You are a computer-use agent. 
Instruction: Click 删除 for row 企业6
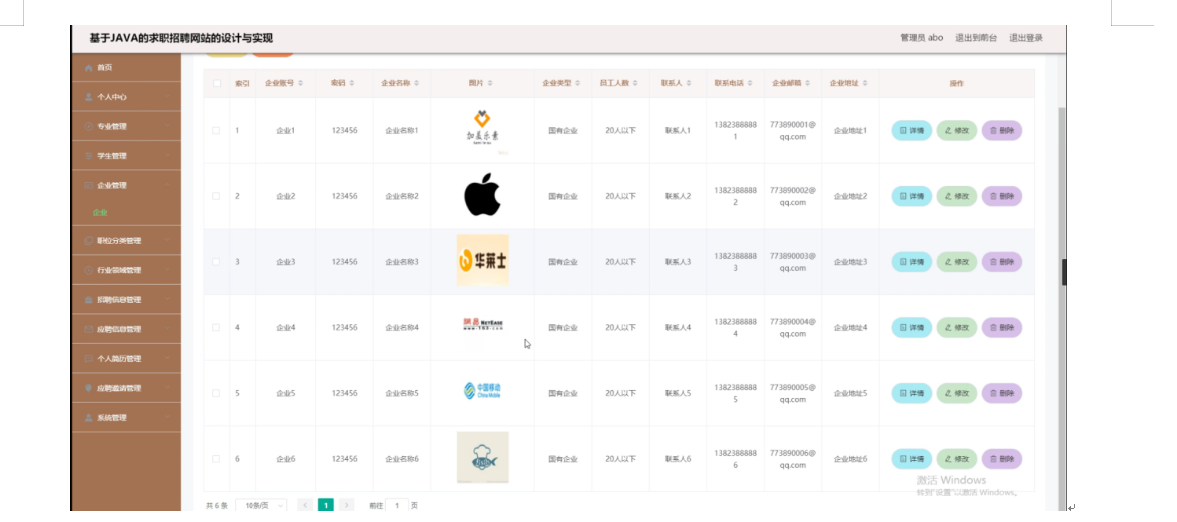[1002, 459]
